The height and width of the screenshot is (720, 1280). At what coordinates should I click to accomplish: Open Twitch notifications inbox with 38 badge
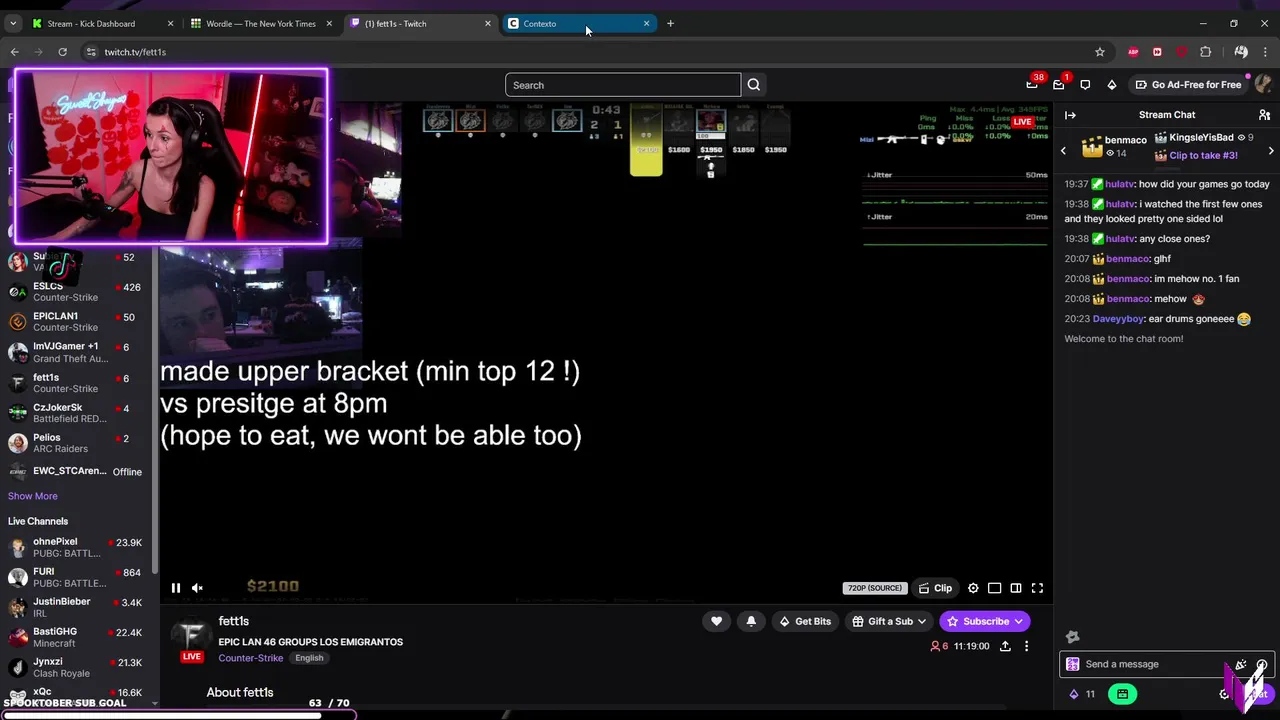tap(1032, 85)
